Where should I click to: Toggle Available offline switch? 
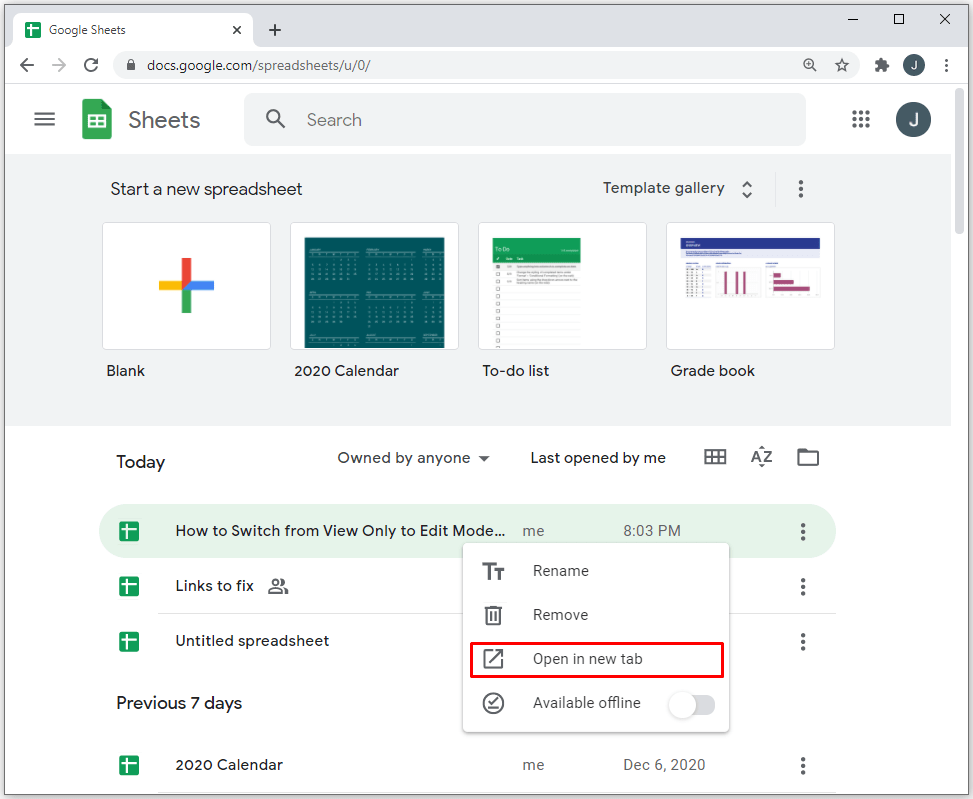[692, 704]
